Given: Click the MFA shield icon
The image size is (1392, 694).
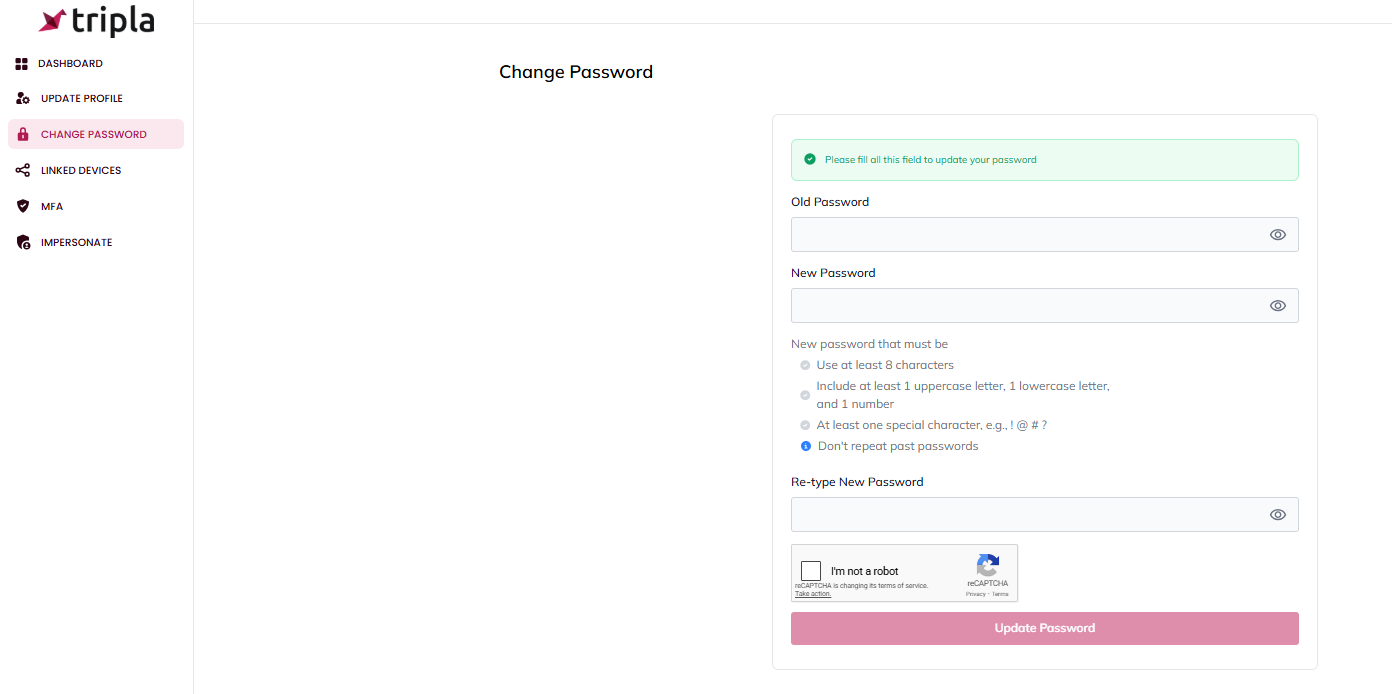Looking at the screenshot, I should tap(23, 207).
